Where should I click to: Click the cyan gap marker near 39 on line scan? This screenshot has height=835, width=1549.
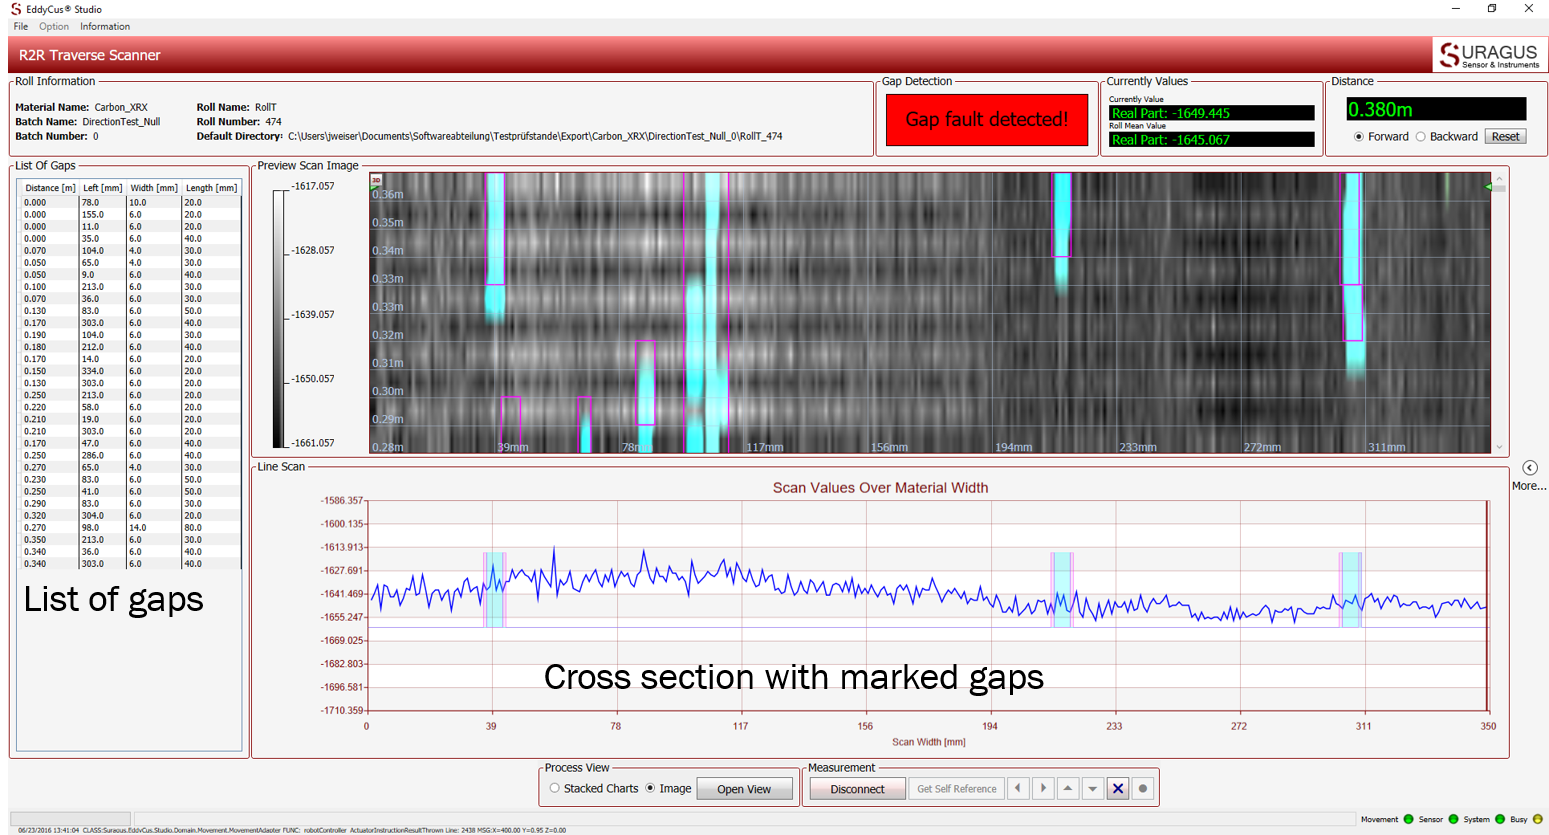coord(494,589)
